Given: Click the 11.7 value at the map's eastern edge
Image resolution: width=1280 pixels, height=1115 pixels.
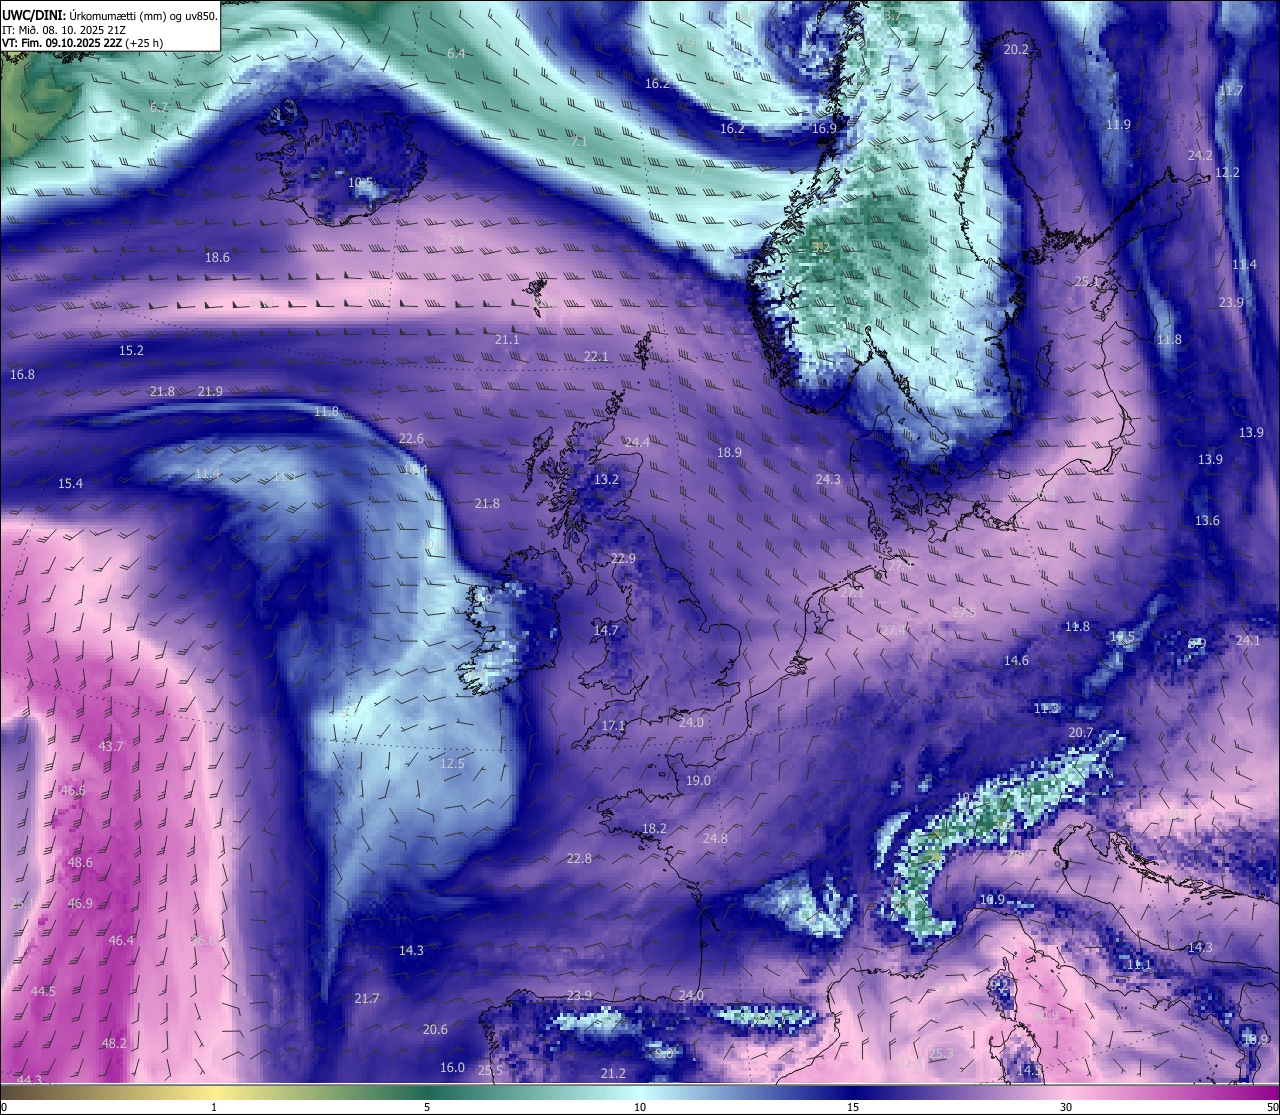Looking at the screenshot, I should [1231, 90].
